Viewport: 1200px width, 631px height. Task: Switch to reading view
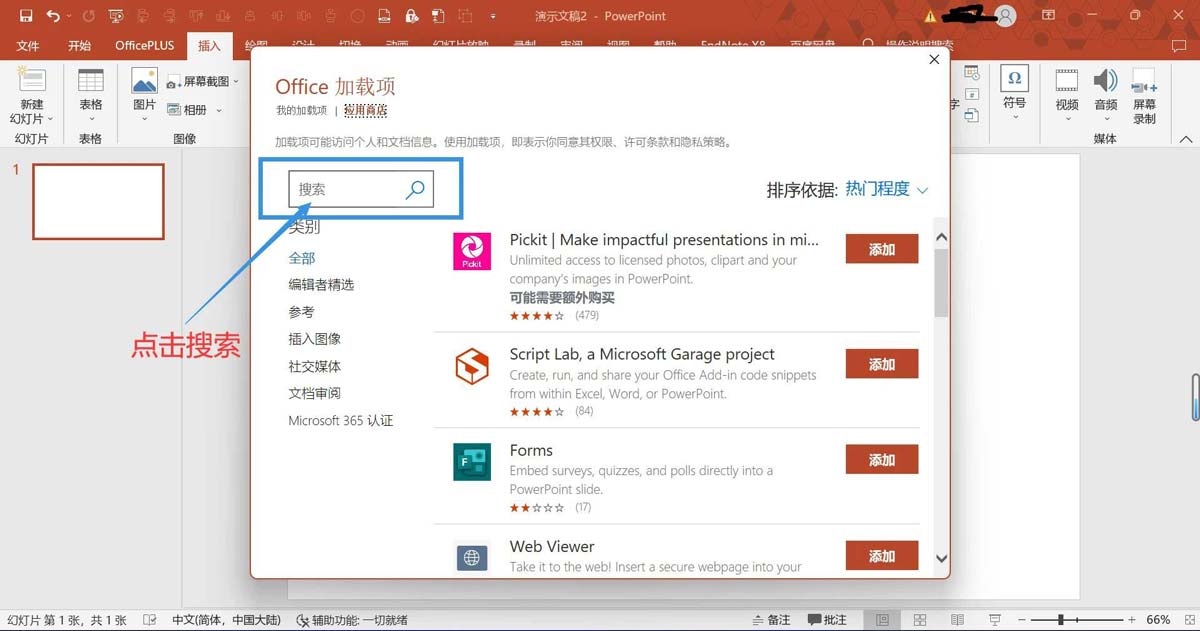(957, 620)
